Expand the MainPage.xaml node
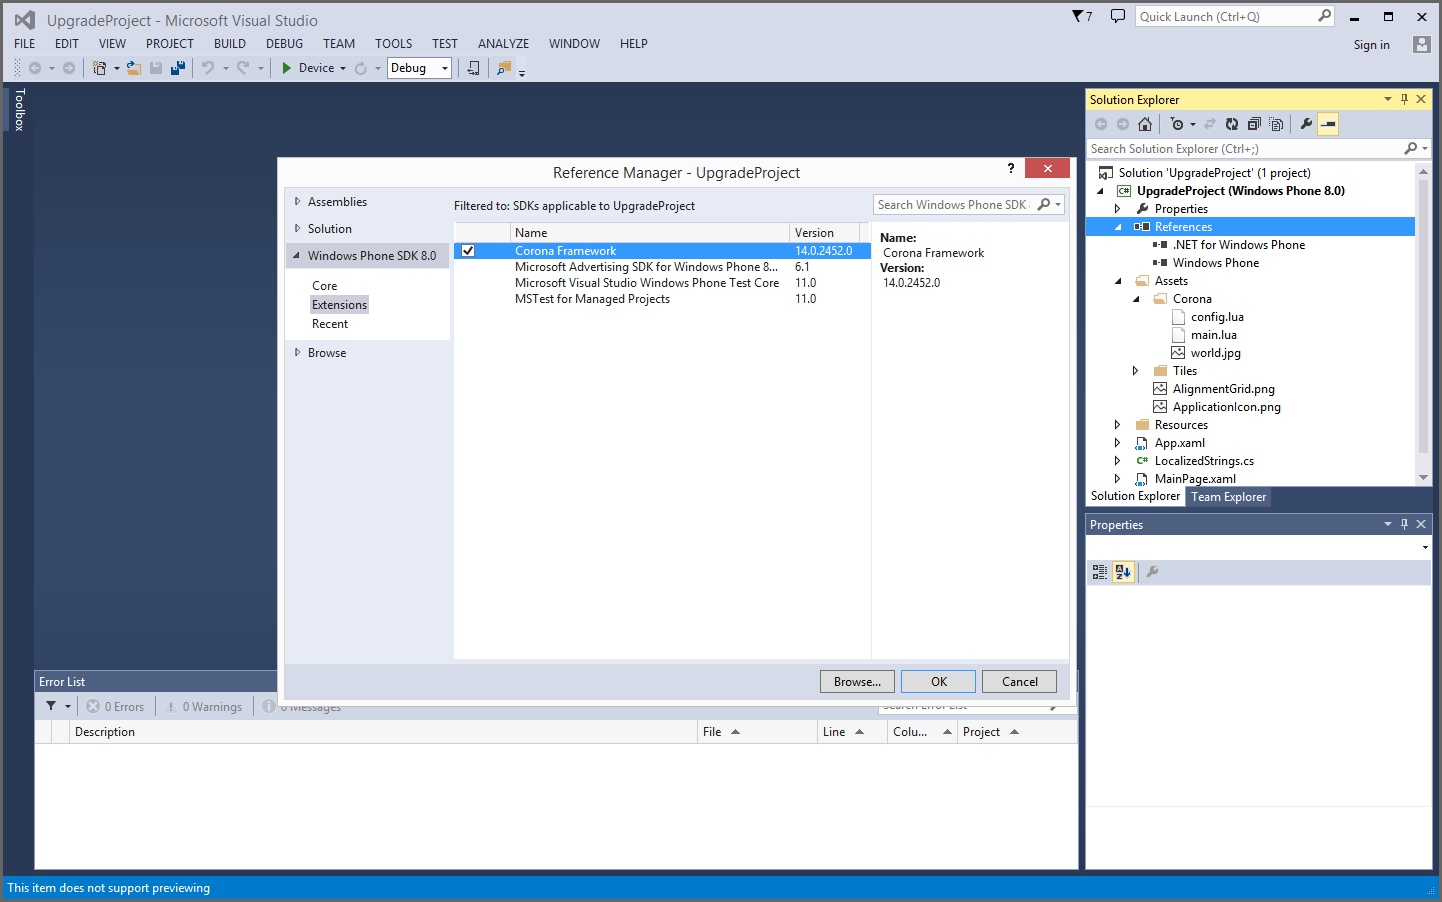 tap(1117, 479)
